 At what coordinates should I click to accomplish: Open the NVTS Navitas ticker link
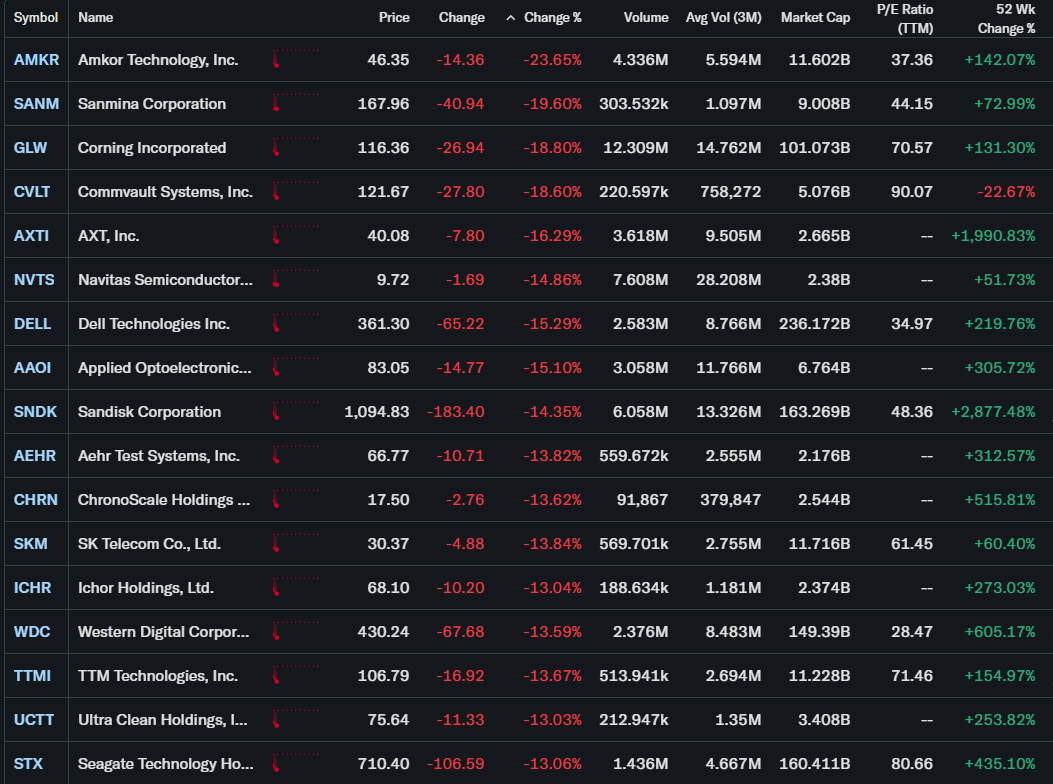point(34,279)
